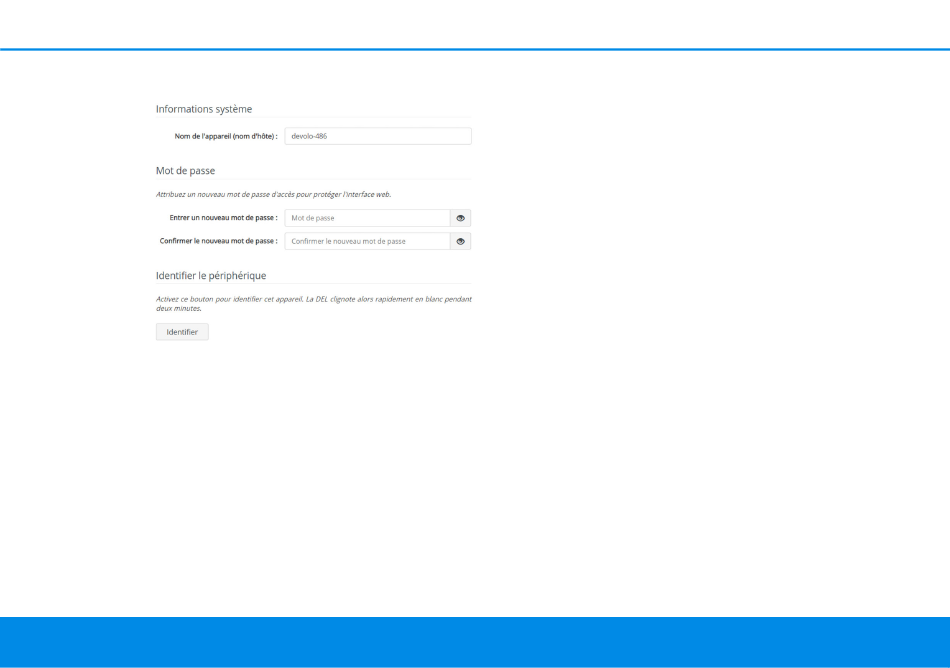
Task: Select the 'Mot de passe' section heading
Action: (185, 171)
